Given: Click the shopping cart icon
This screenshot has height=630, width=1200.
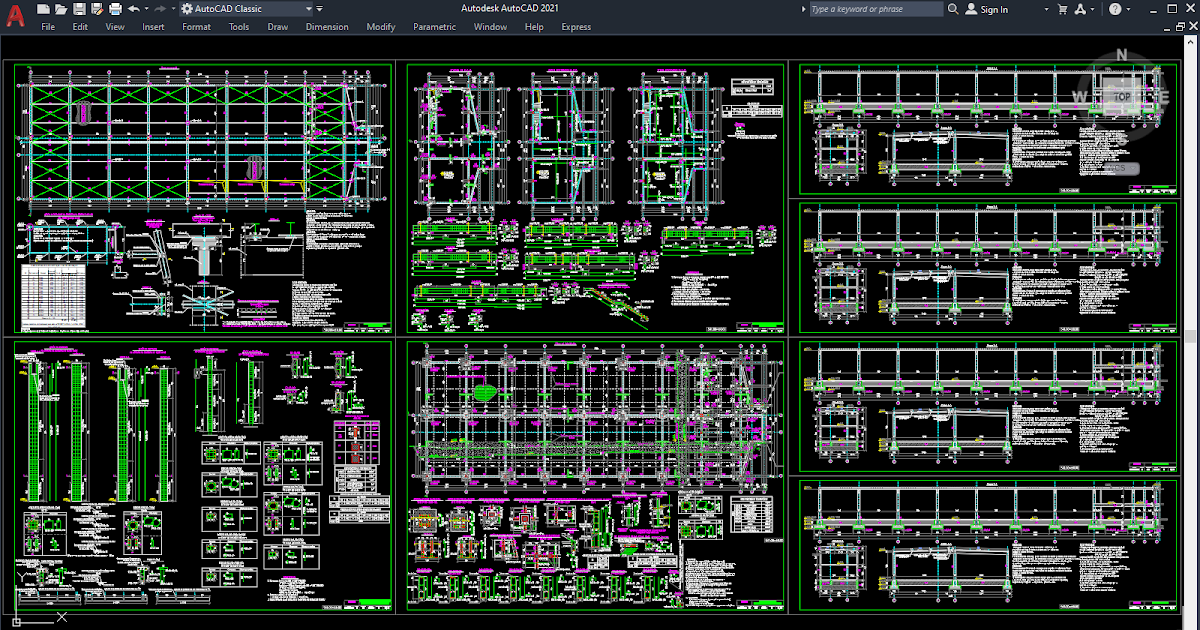Looking at the screenshot, I should (x=1062, y=9).
